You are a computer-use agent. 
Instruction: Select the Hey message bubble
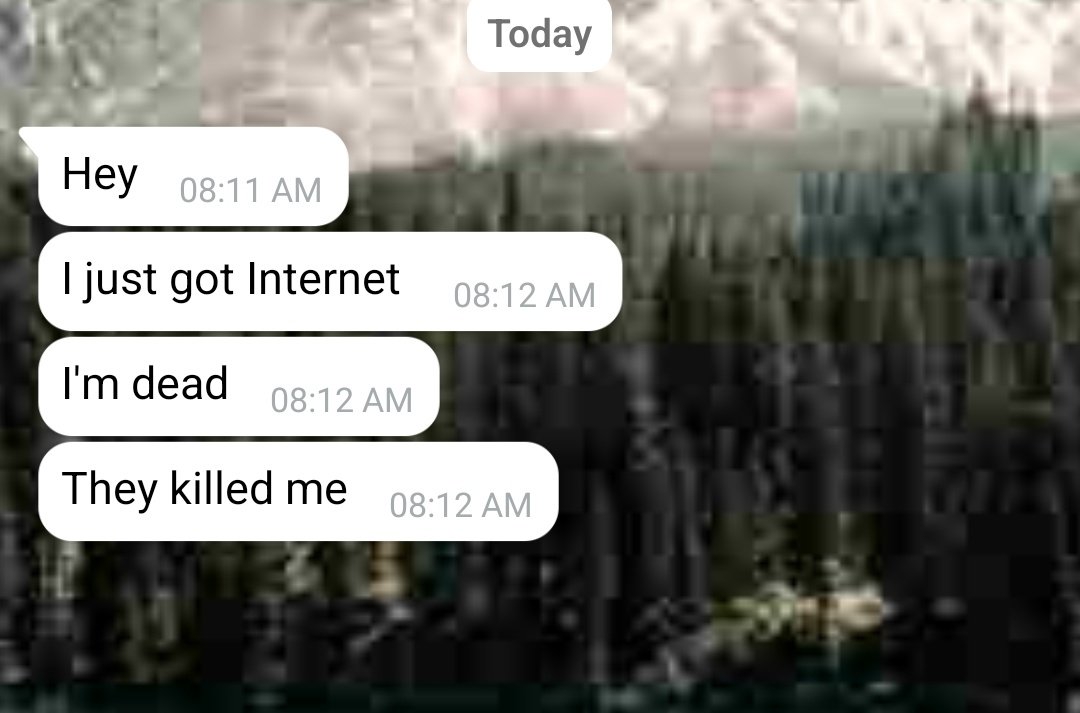pyautogui.click(x=193, y=176)
